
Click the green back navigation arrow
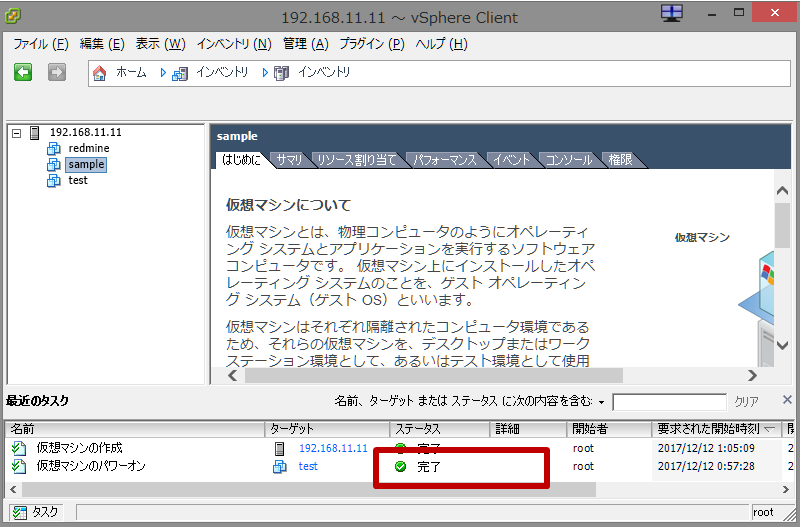[x=23, y=72]
